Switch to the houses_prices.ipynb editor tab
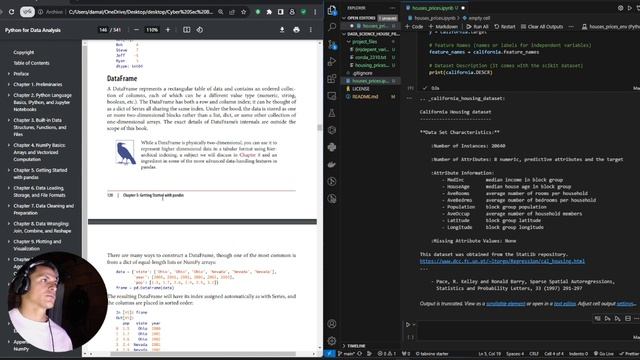Viewport: 640px width, 360px height. (435, 8)
